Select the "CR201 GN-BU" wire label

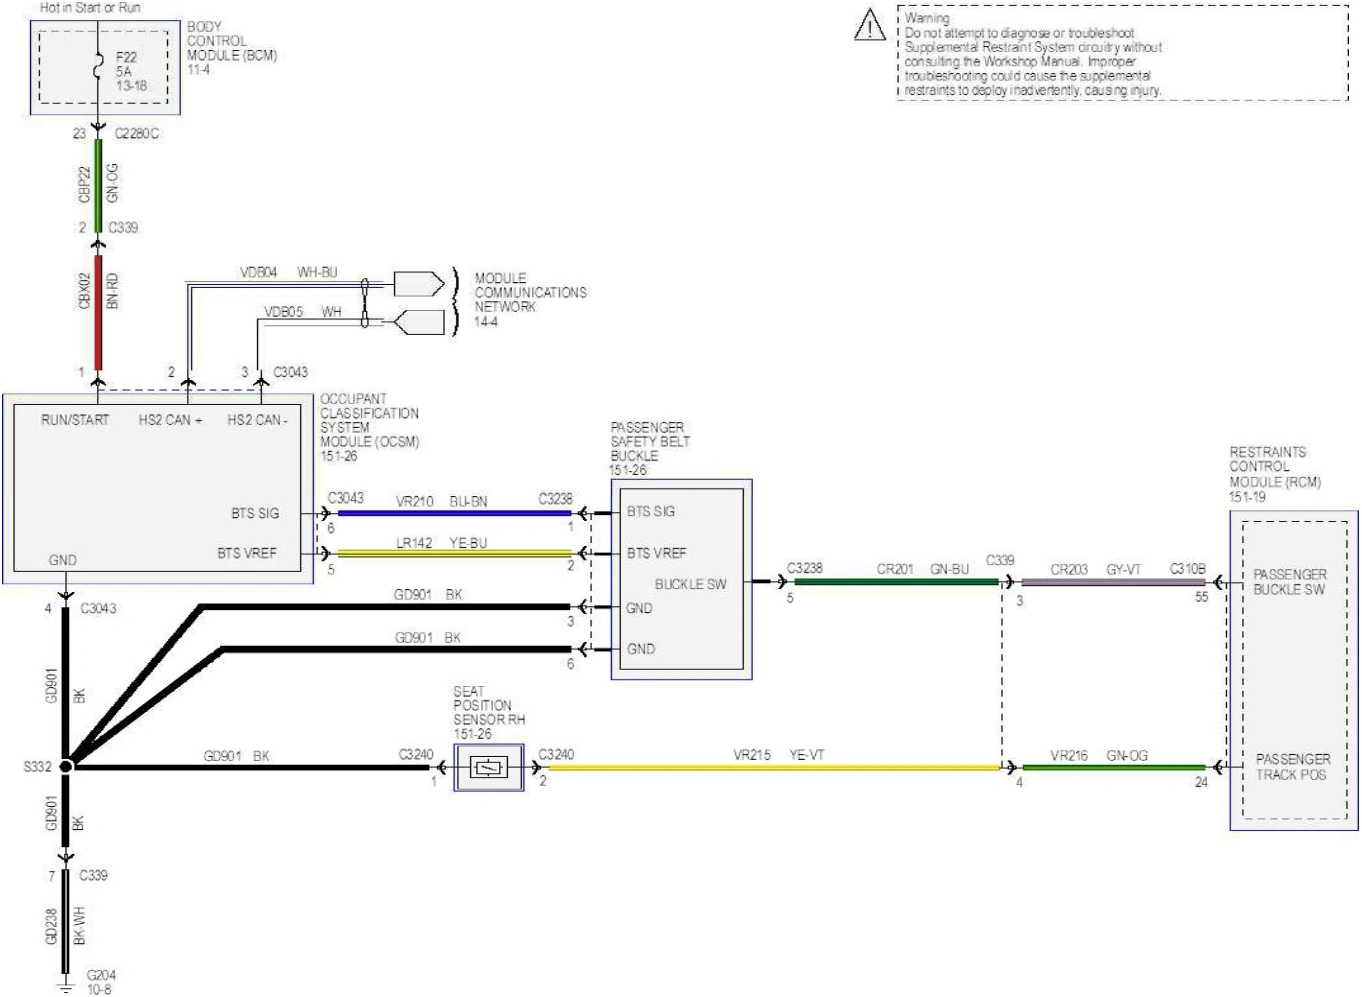coord(923,569)
